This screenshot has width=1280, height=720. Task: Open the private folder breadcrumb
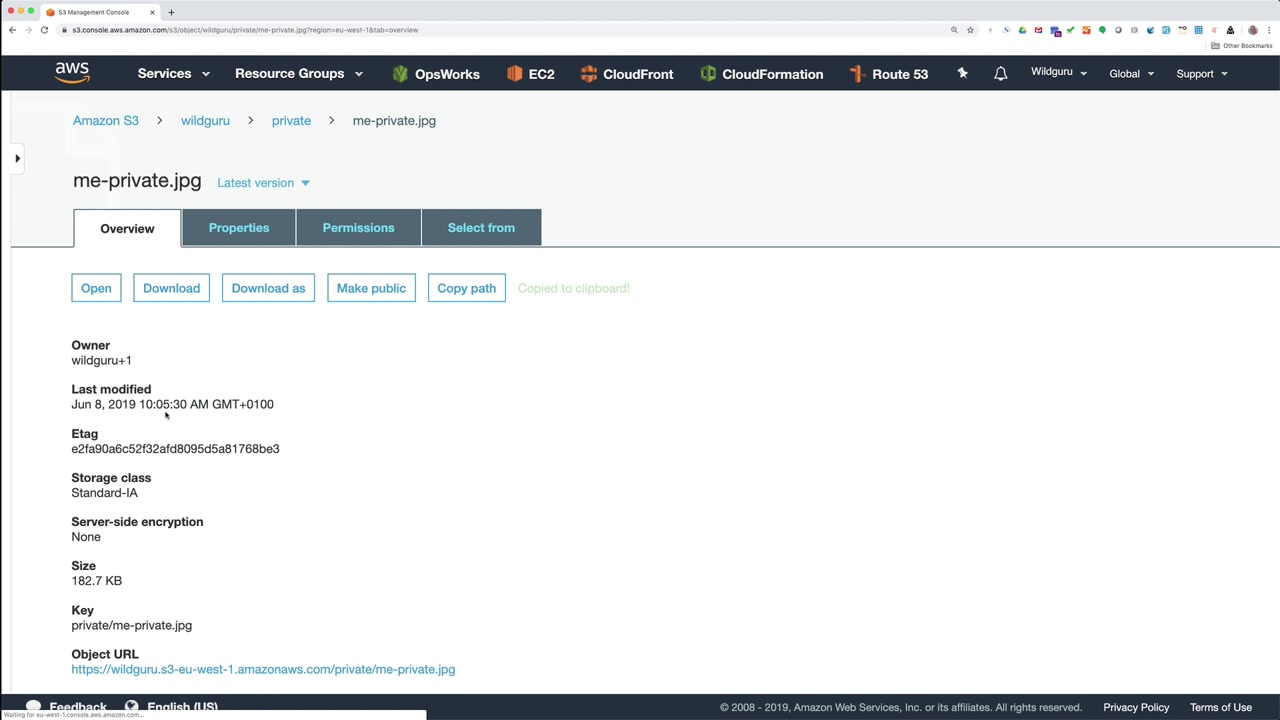click(291, 121)
